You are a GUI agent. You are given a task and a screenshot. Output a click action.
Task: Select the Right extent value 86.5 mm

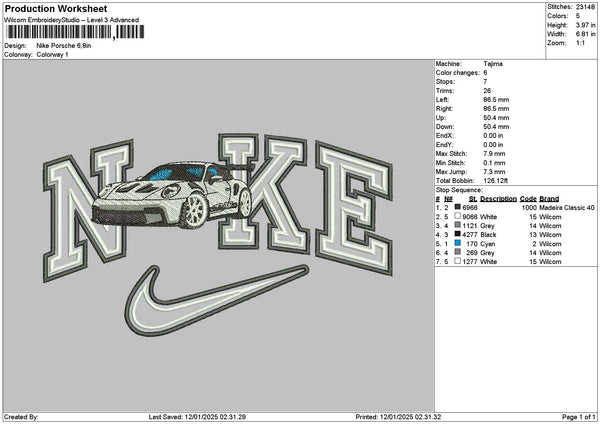[496, 109]
